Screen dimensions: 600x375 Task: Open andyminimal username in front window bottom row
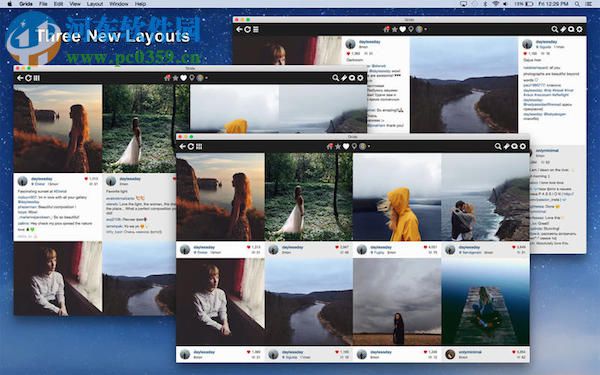470,352
